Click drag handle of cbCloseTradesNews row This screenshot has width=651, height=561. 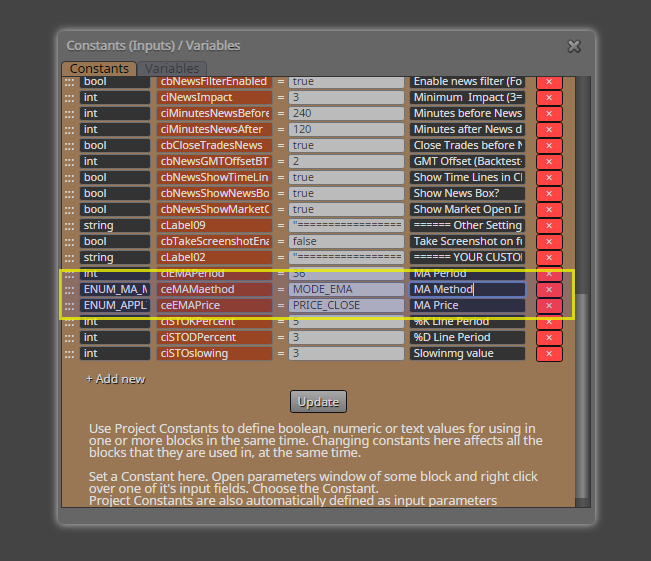[69, 146]
